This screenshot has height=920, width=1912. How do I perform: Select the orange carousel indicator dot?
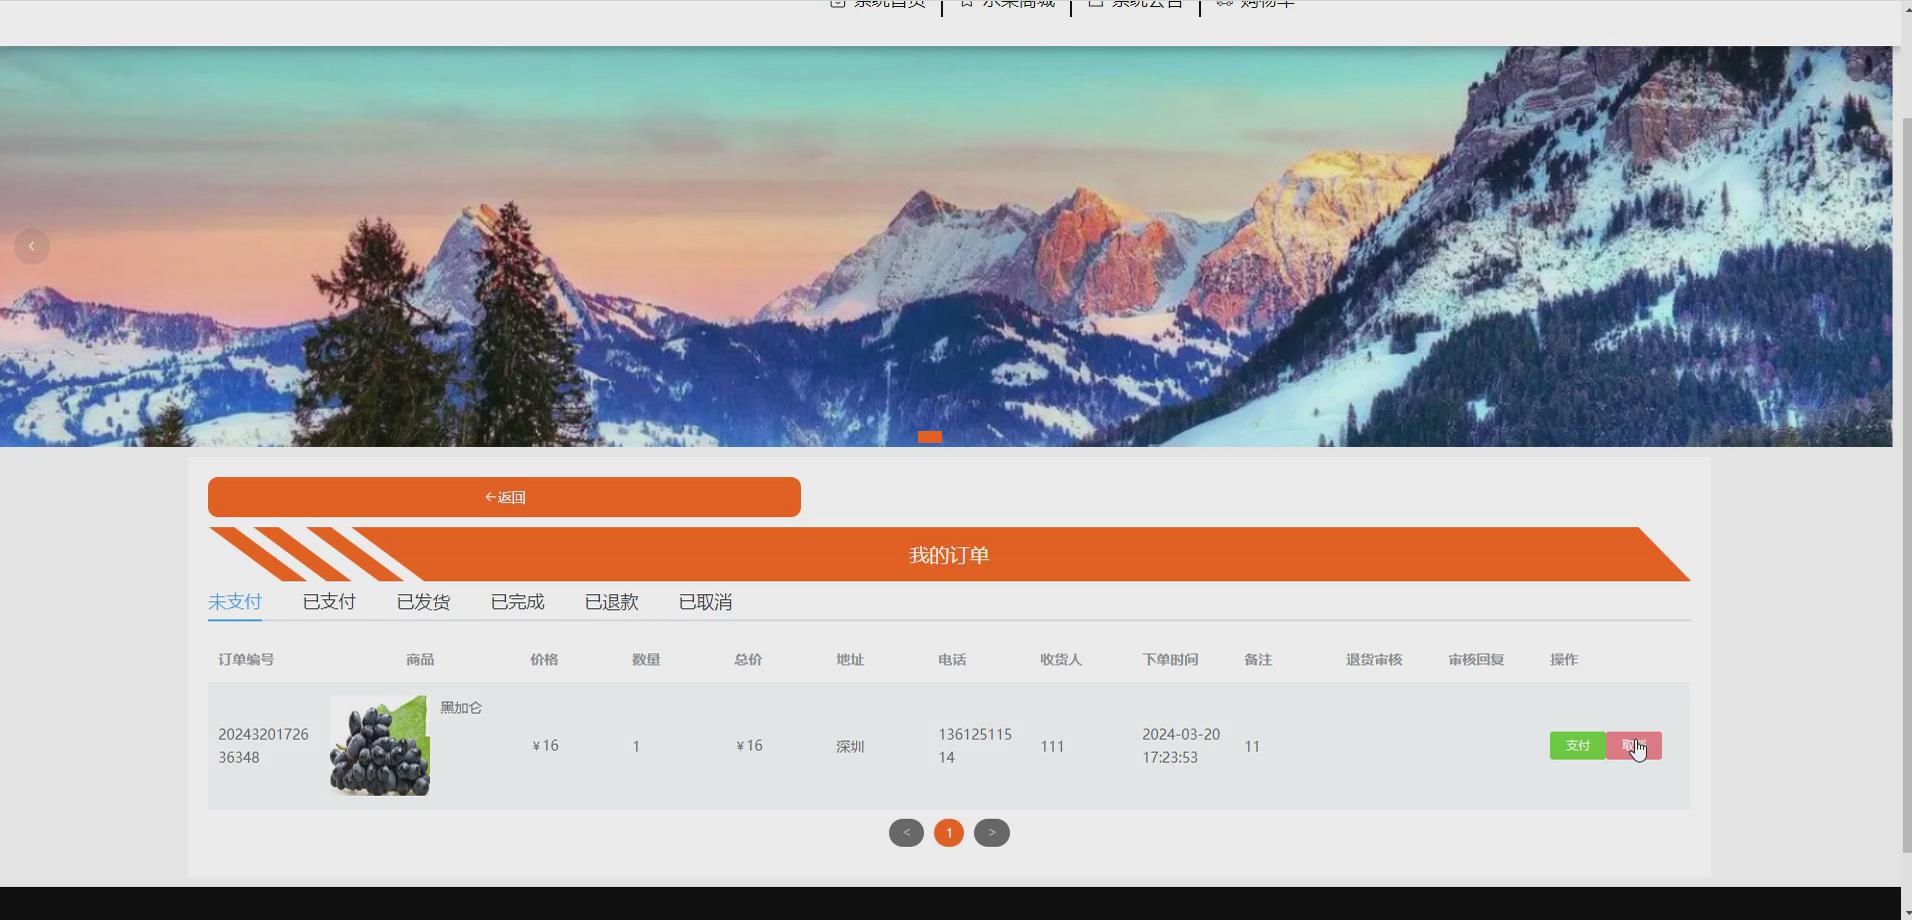click(930, 436)
